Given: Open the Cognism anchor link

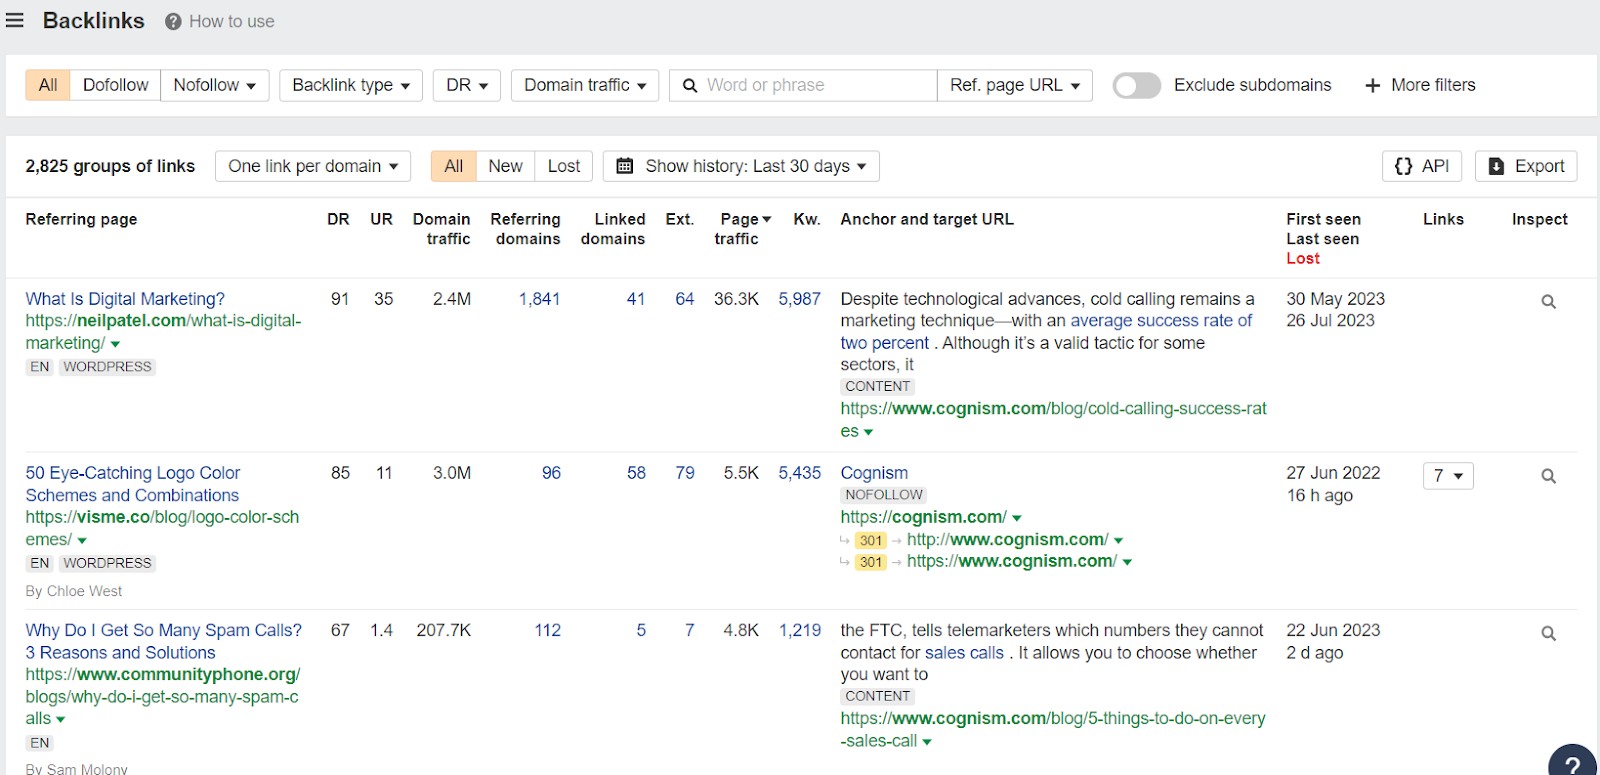Looking at the screenshot, I should (x=874, y=473).
